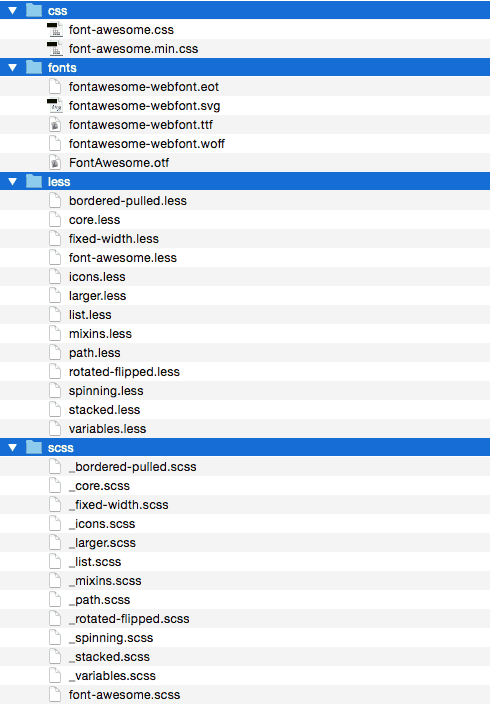Viewport: 490px width, 706px height.
Task: Select fontawesome-webfont.eot file
Action: click(x=245, y=86)
